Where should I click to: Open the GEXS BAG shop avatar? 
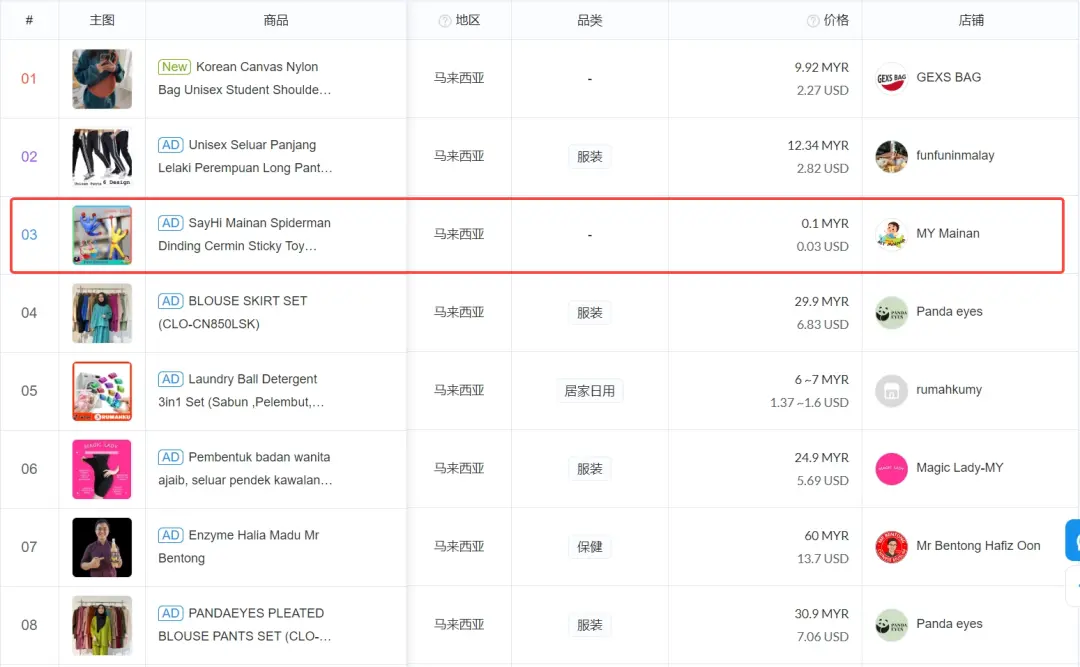tap(891, 79)
